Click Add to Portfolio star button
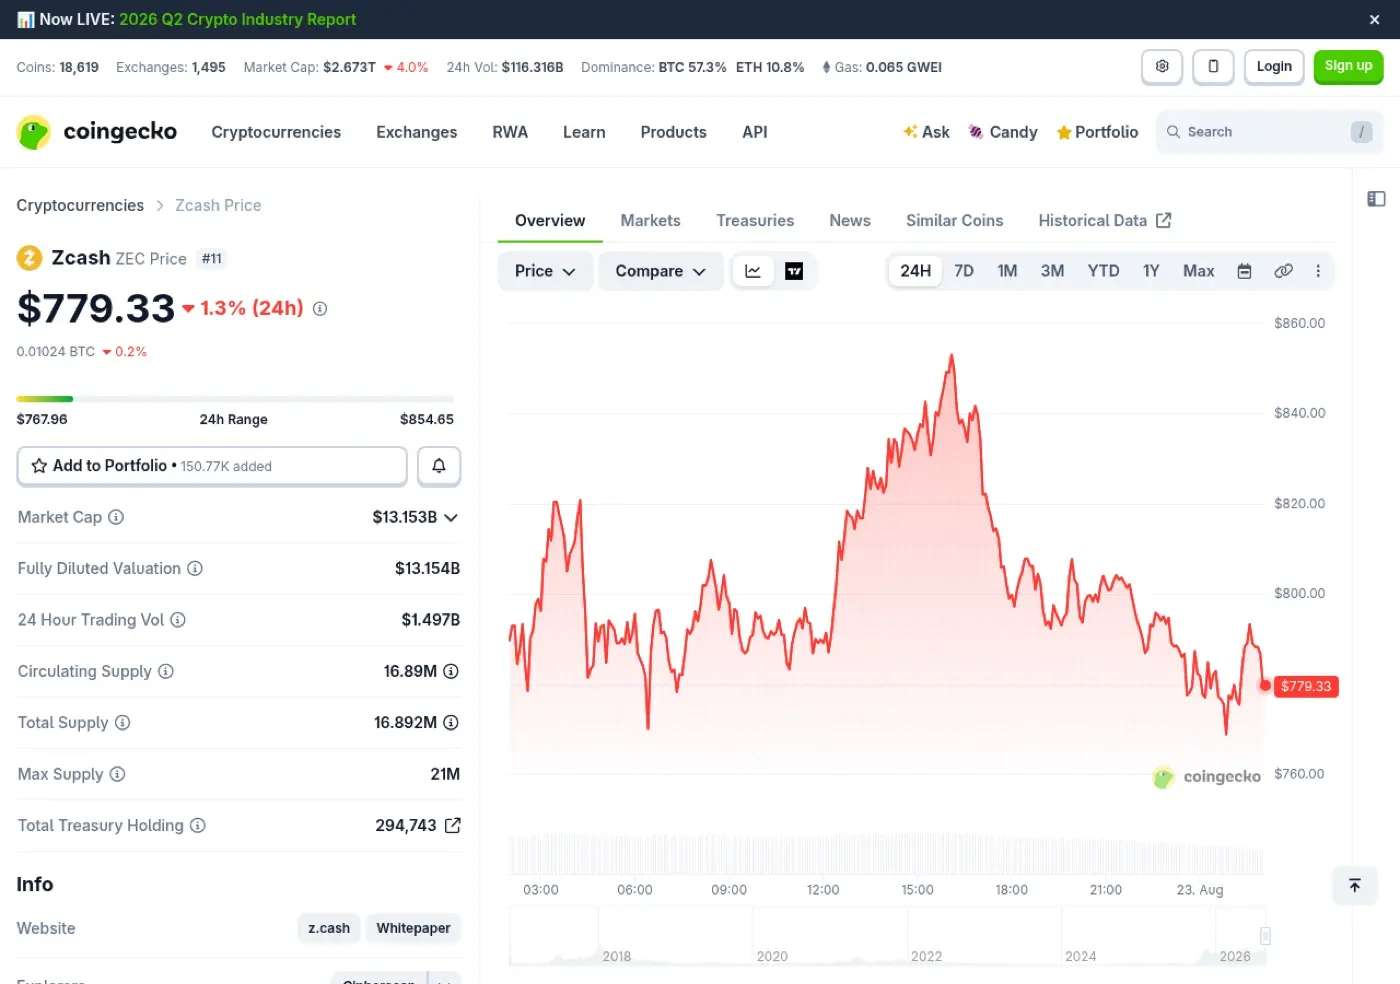 click(212, 466)
